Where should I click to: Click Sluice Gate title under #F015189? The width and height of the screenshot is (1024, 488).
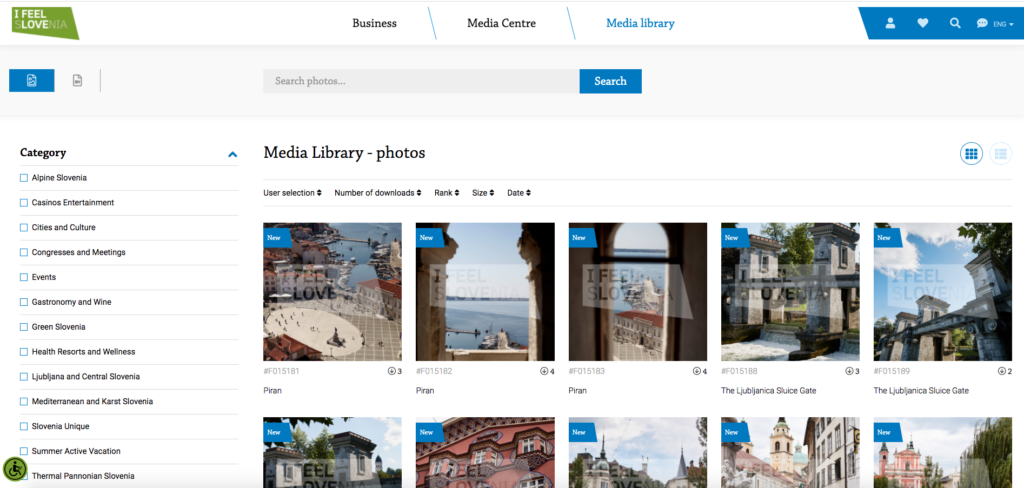[x=921, y=391]
